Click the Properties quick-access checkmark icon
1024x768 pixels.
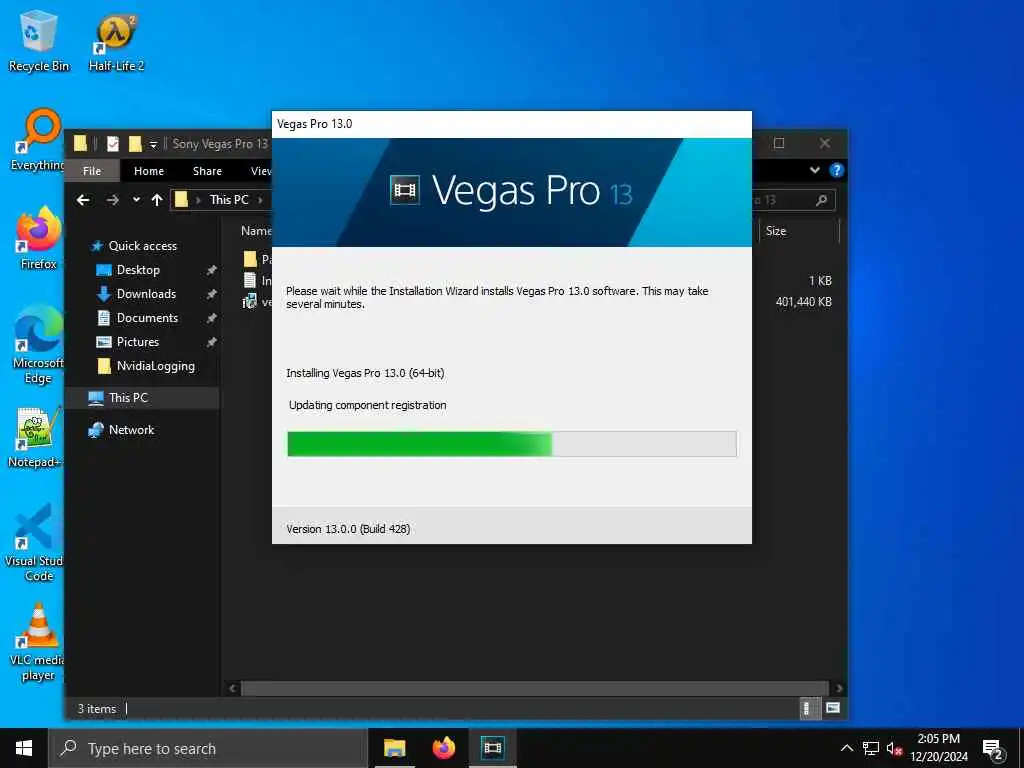tap(113, 144)
